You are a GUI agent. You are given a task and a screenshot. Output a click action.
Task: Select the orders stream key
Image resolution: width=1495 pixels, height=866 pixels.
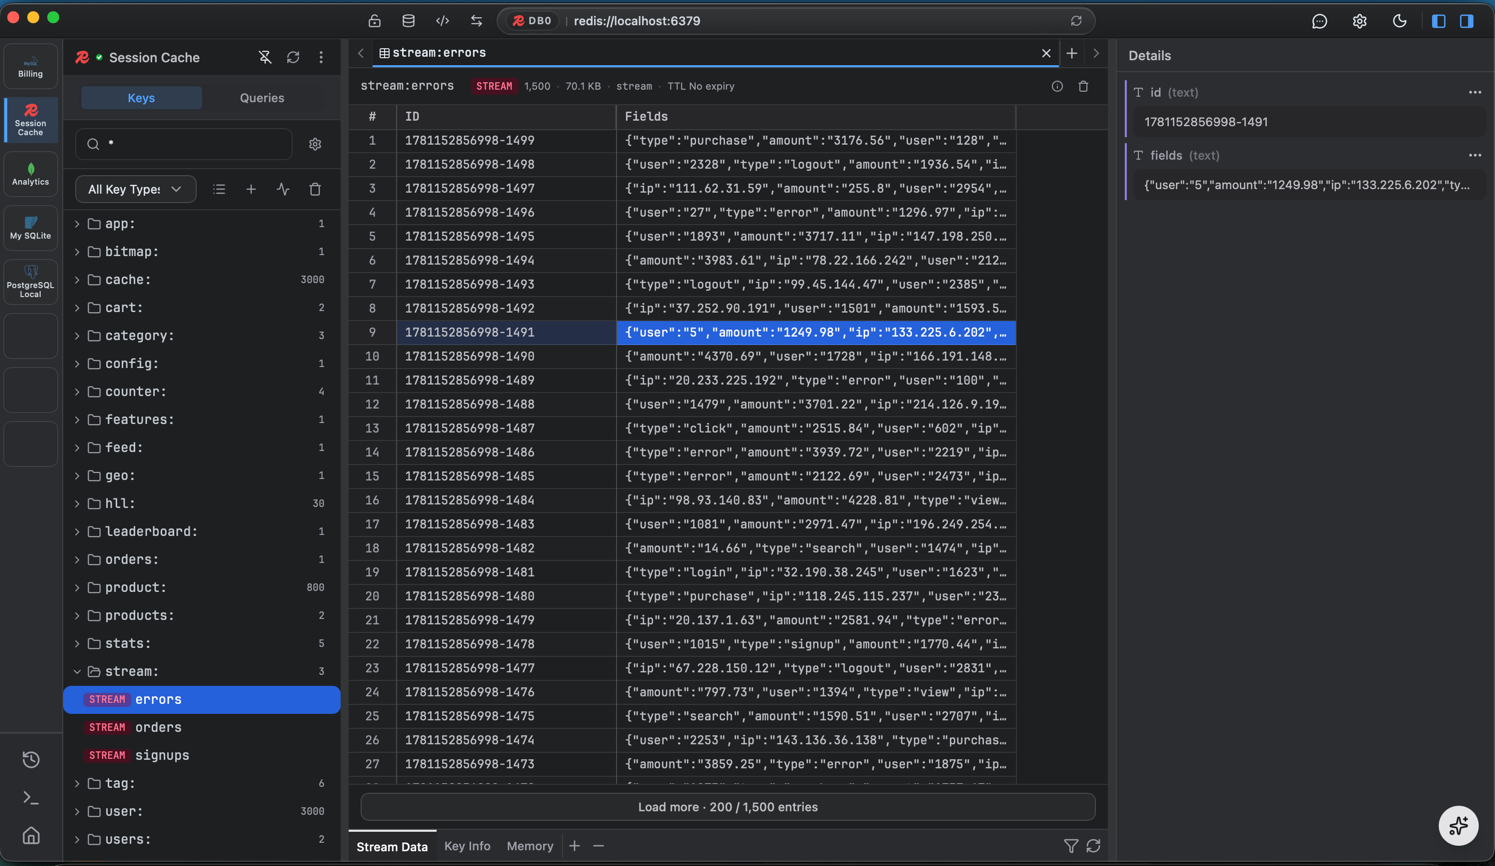[202, 728]
